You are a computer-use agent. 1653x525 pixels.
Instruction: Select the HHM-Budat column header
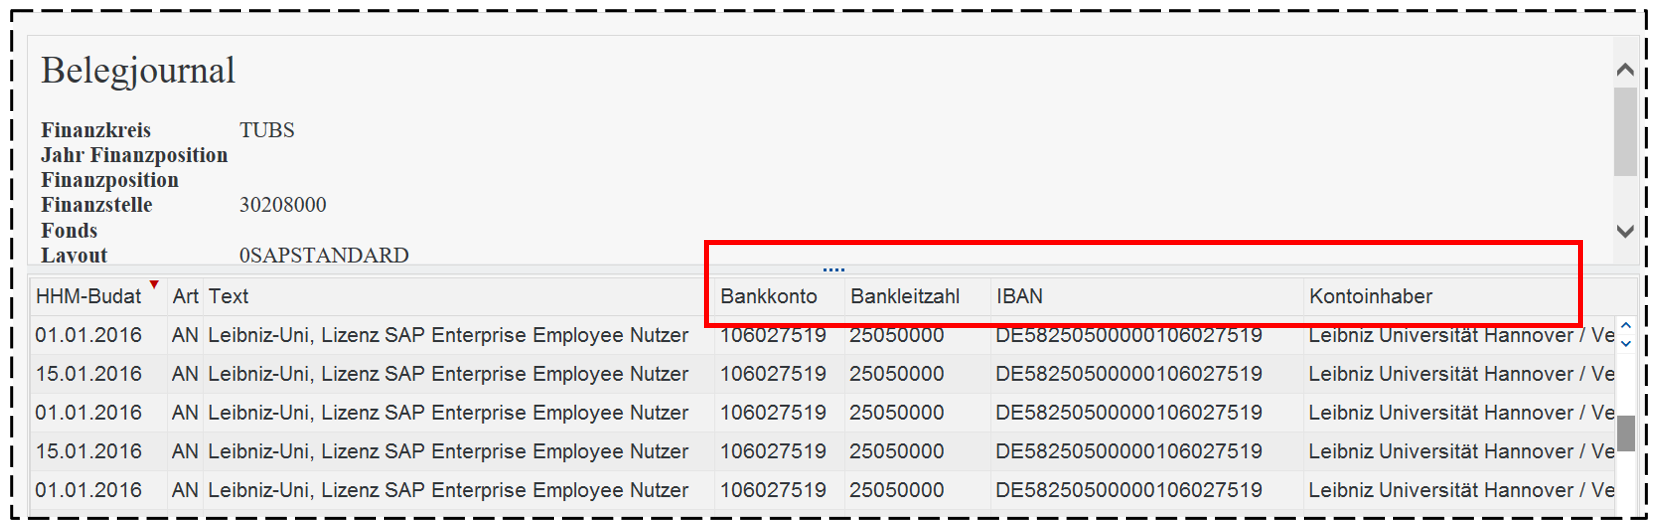point(88,297)
